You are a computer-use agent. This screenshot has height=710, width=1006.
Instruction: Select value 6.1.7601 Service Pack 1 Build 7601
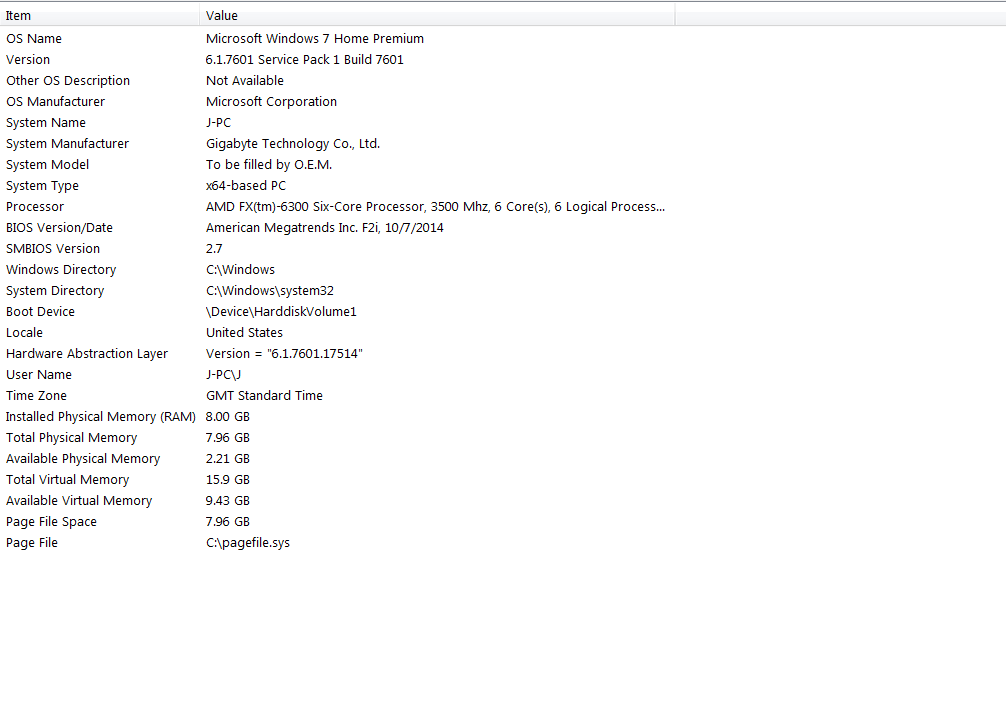(x=304, y=60)
